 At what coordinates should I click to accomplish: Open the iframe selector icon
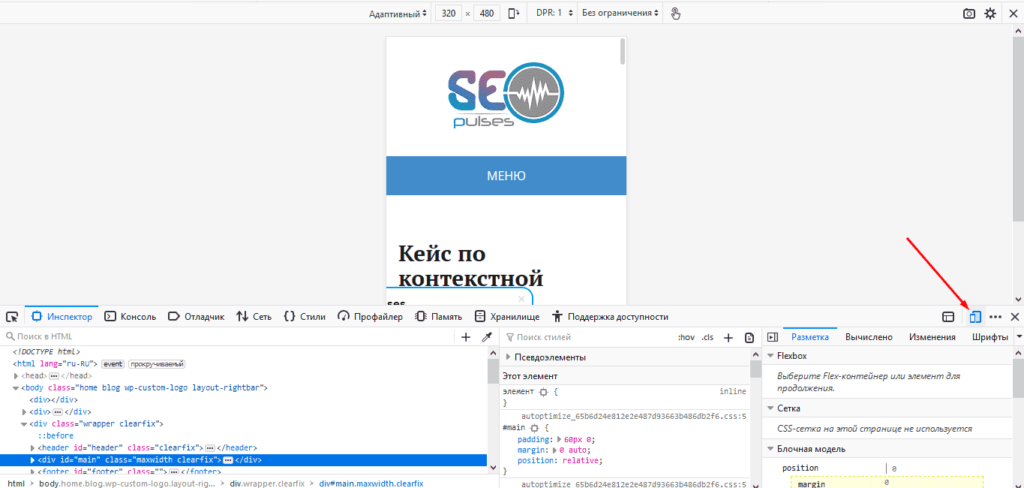pos(948,317)
